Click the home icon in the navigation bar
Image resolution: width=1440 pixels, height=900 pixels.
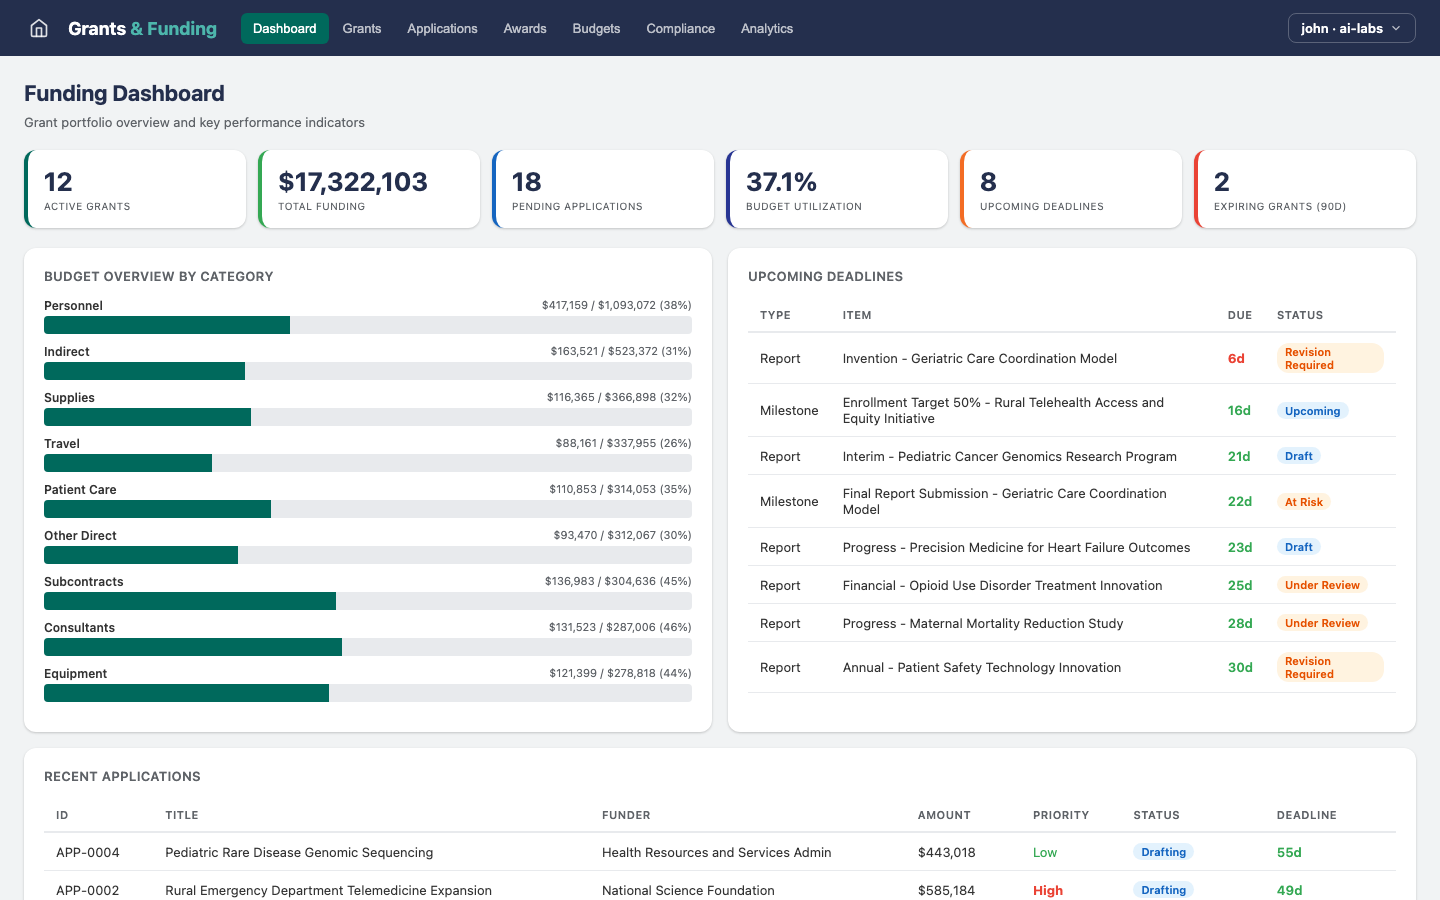point(38,28)
